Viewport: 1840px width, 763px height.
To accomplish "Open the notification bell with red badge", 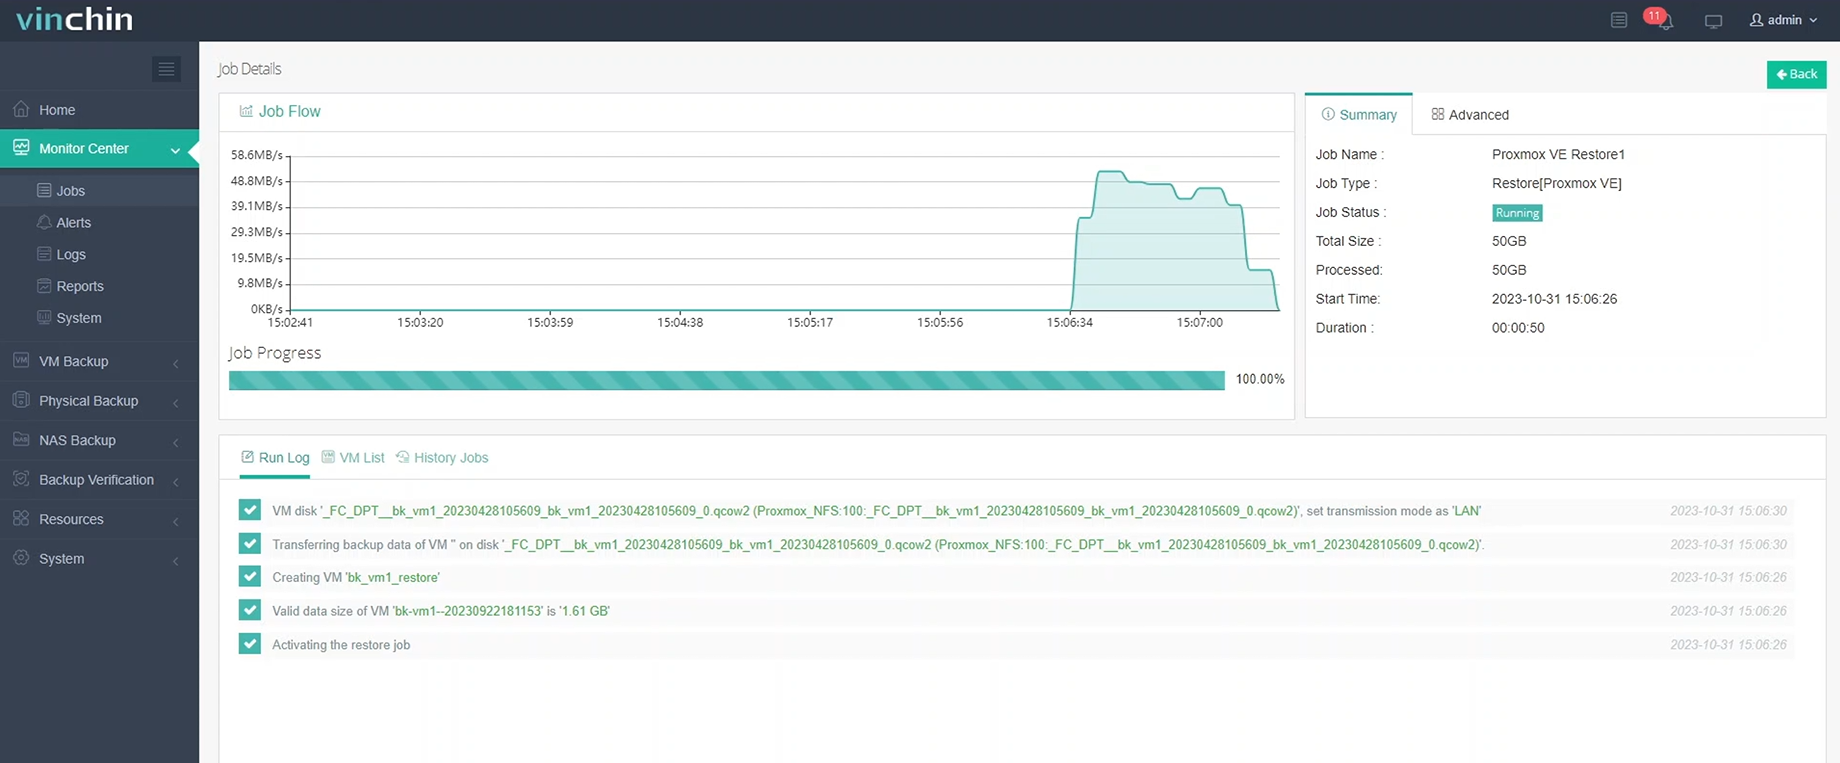I will coord(1663,21).
